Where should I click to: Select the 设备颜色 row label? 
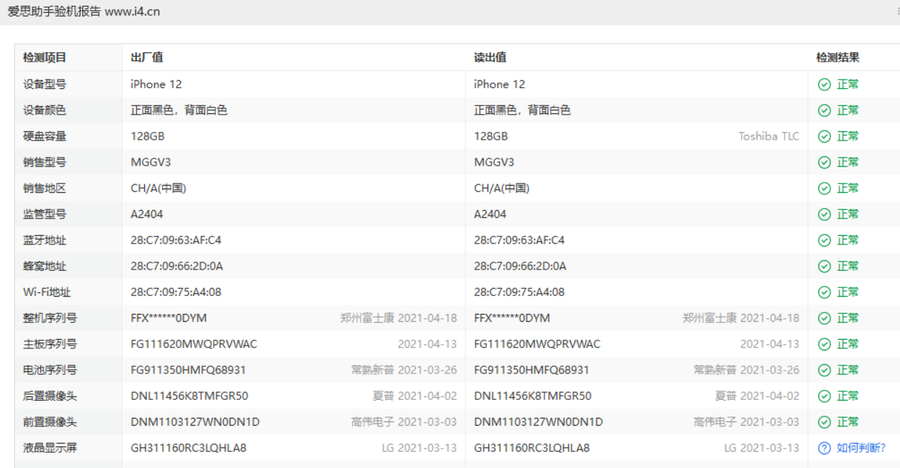(45, 110)
